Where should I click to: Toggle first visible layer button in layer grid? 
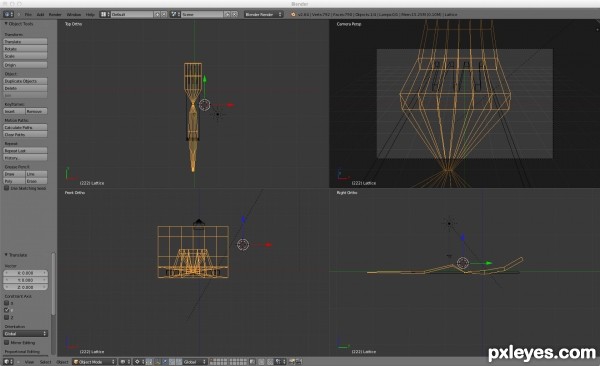point(212,360)
